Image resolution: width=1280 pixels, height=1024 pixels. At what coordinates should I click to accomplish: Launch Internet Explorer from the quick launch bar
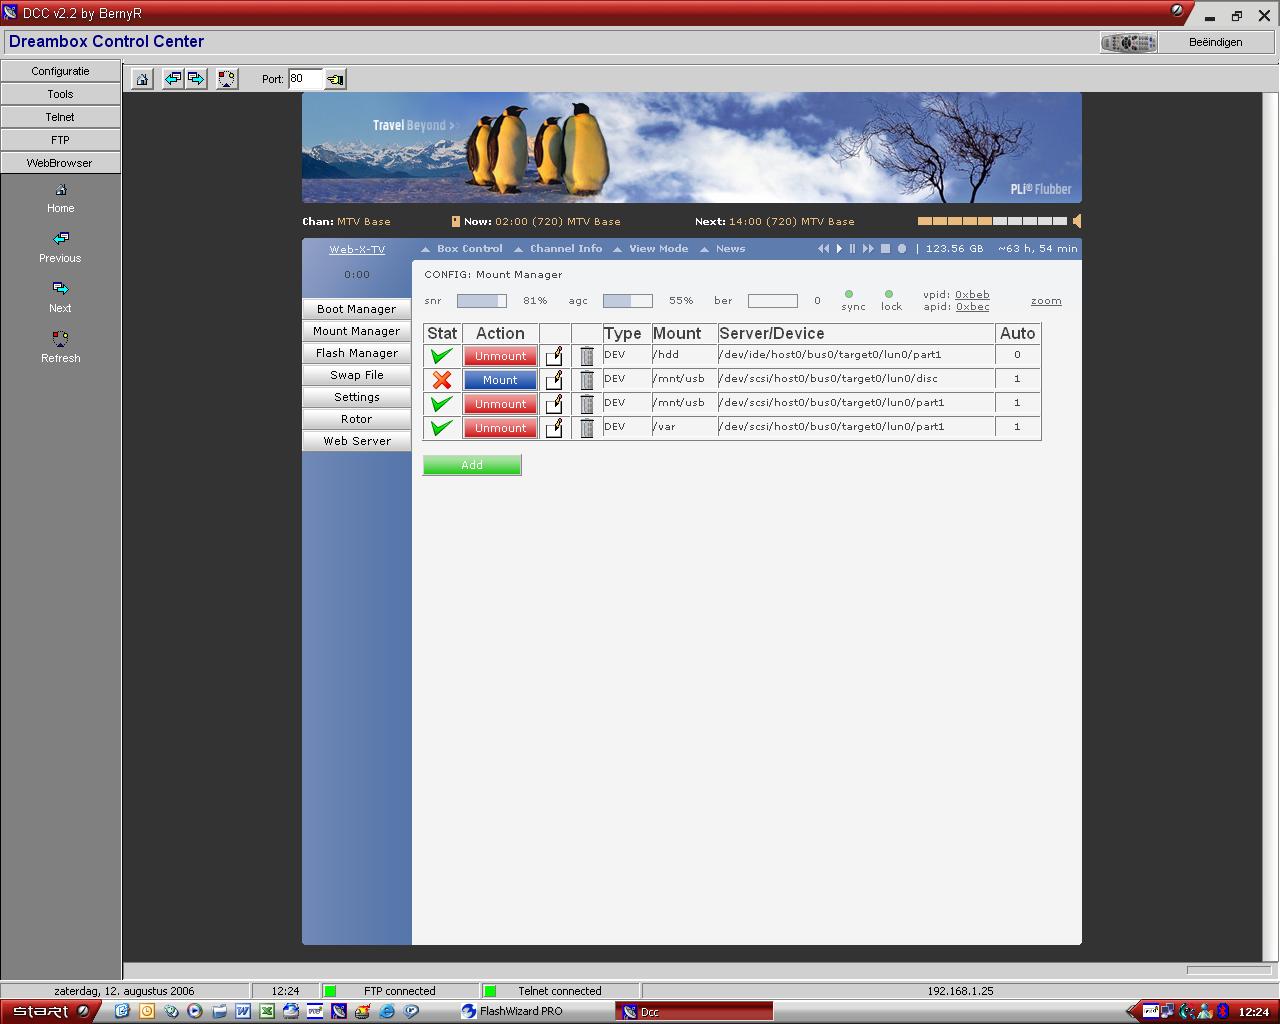tap(387, 1011)
